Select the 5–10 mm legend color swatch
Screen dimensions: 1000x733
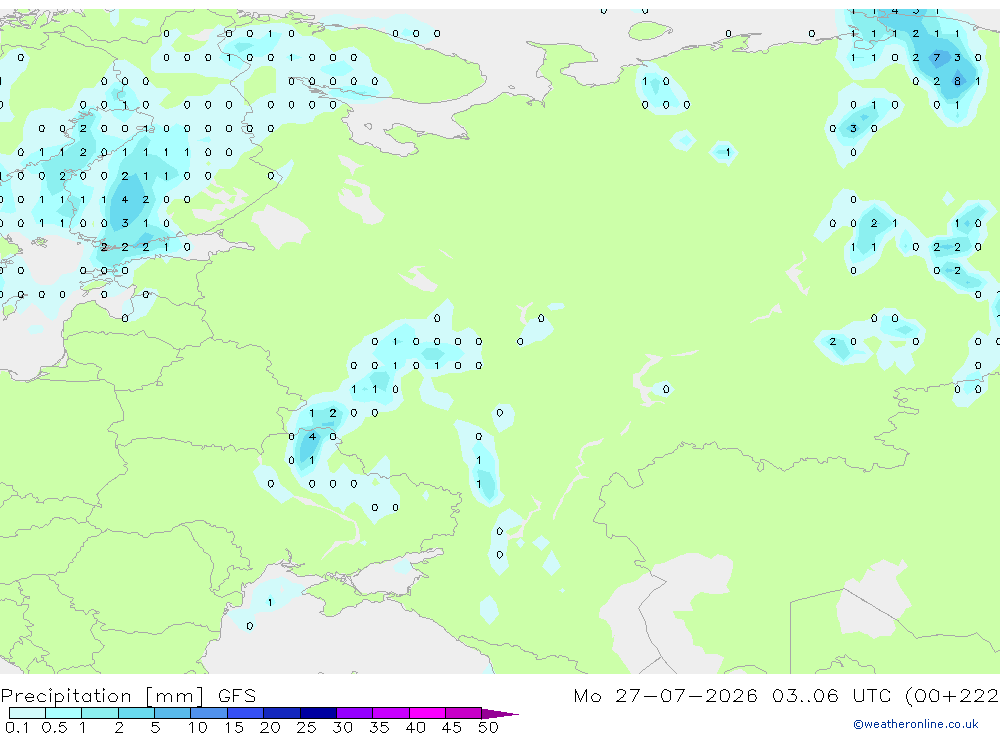pos(173,713)
